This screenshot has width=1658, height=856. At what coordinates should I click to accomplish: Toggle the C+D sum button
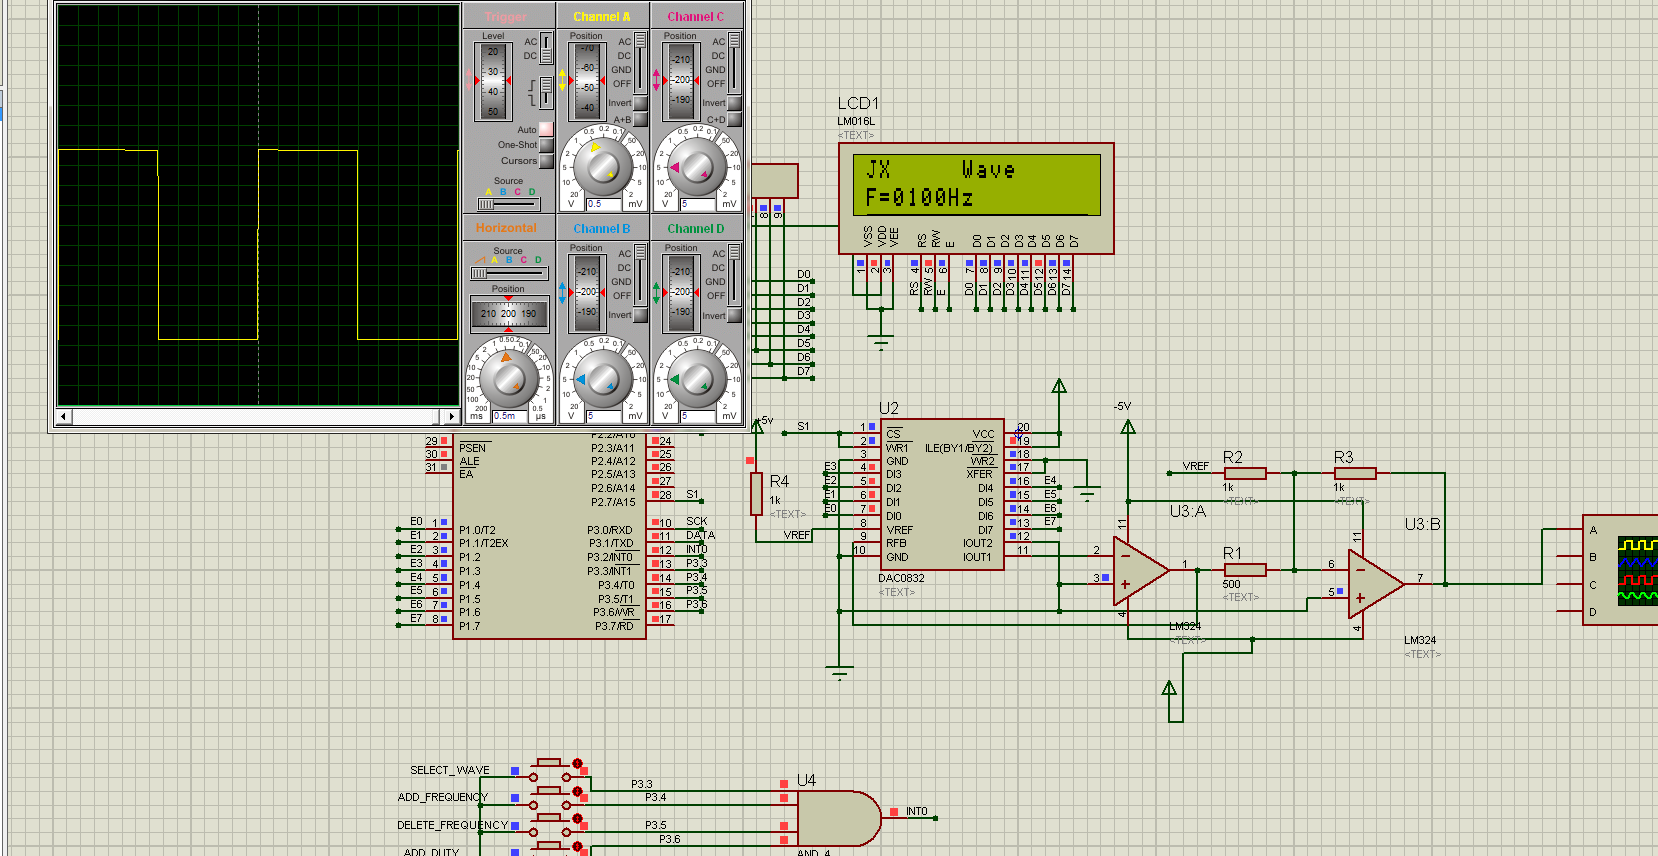point(734,119)
